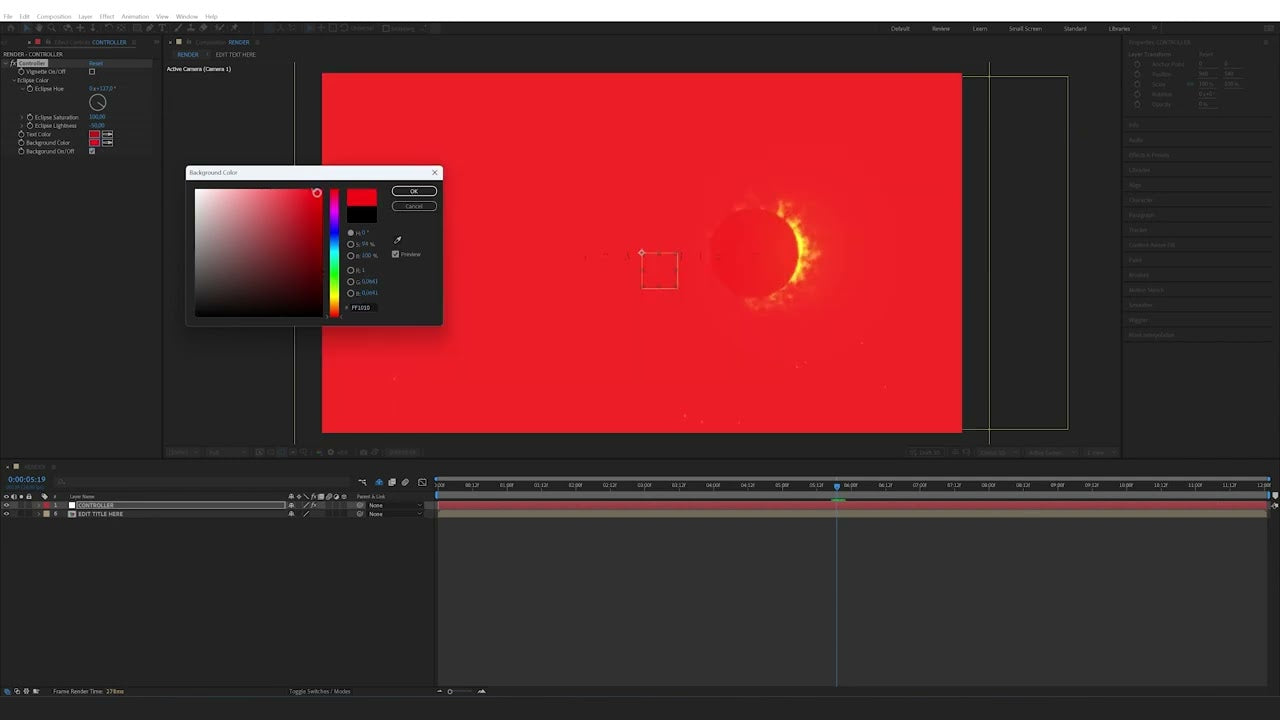Click the Eclipse Saturation stopwatch

[x=30, y=117]
